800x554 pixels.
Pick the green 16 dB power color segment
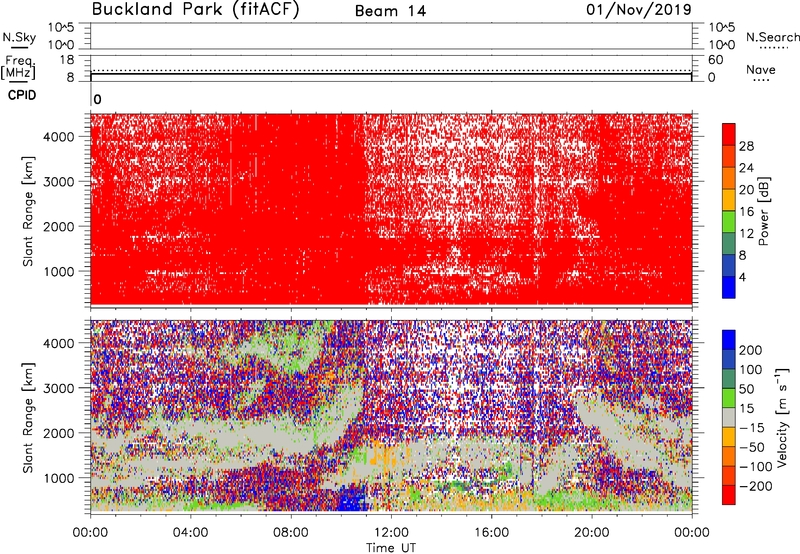coord(729,221)
